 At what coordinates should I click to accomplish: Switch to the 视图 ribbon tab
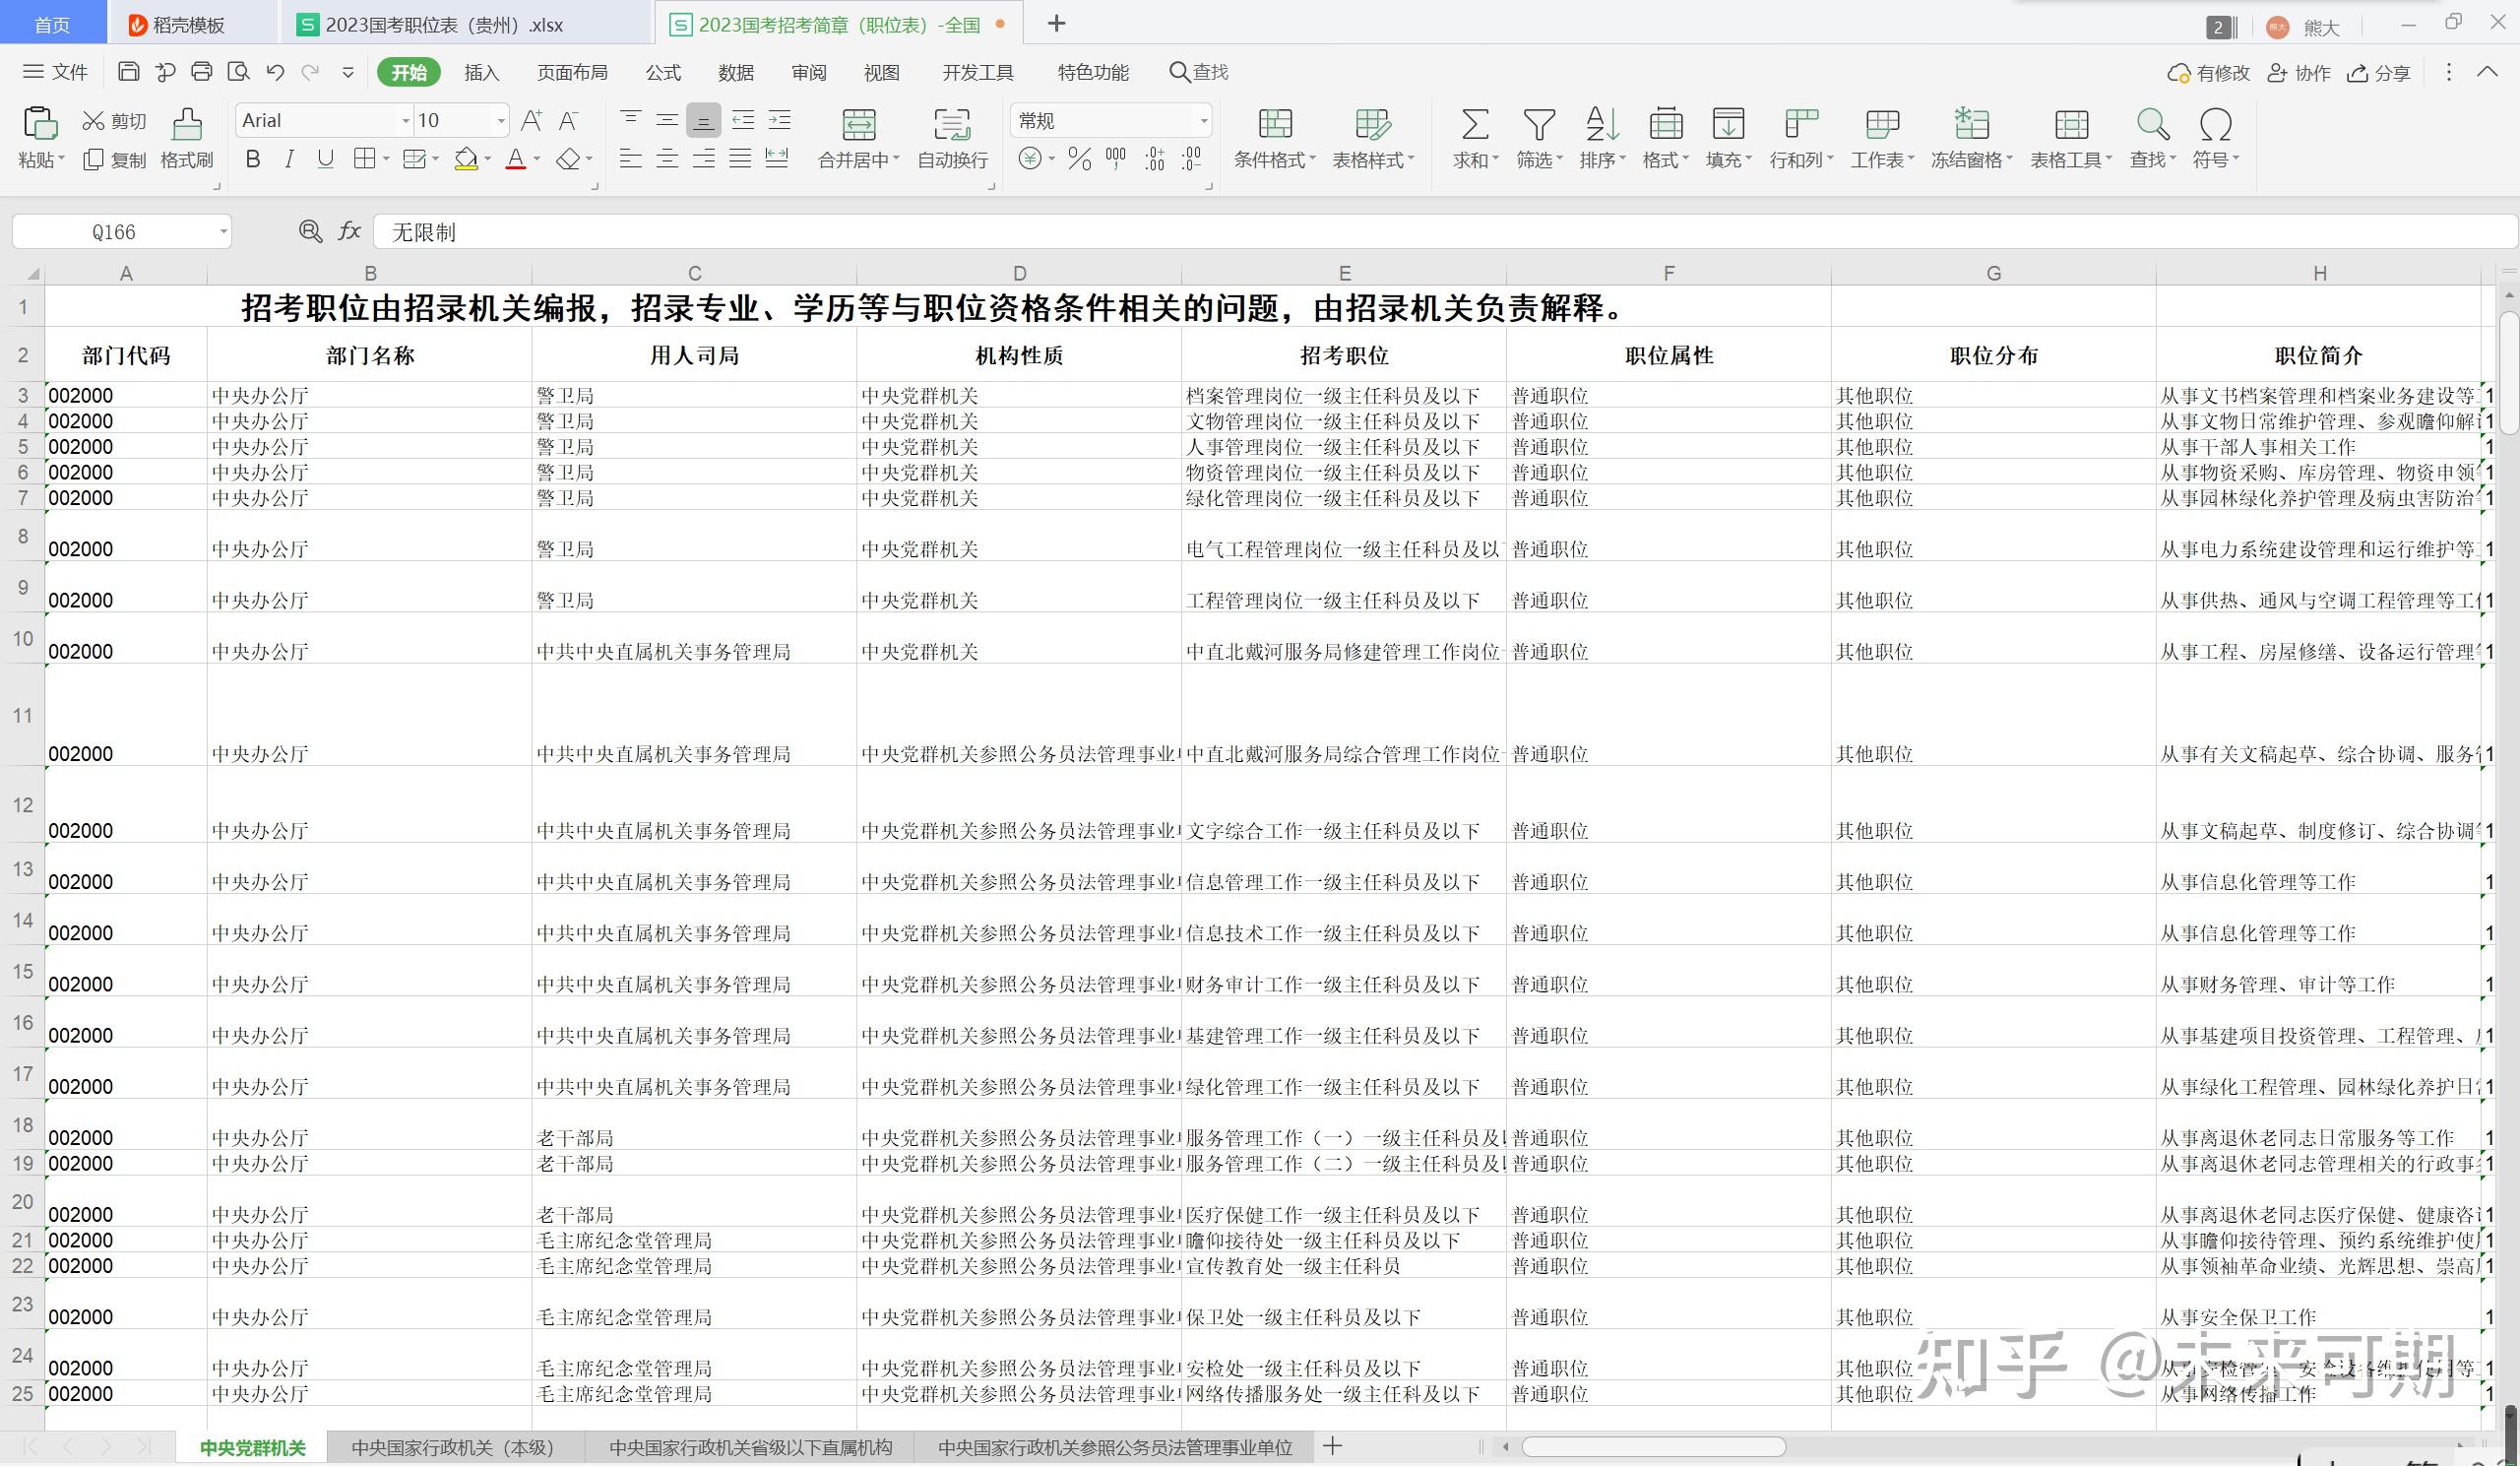pos(882,72)
